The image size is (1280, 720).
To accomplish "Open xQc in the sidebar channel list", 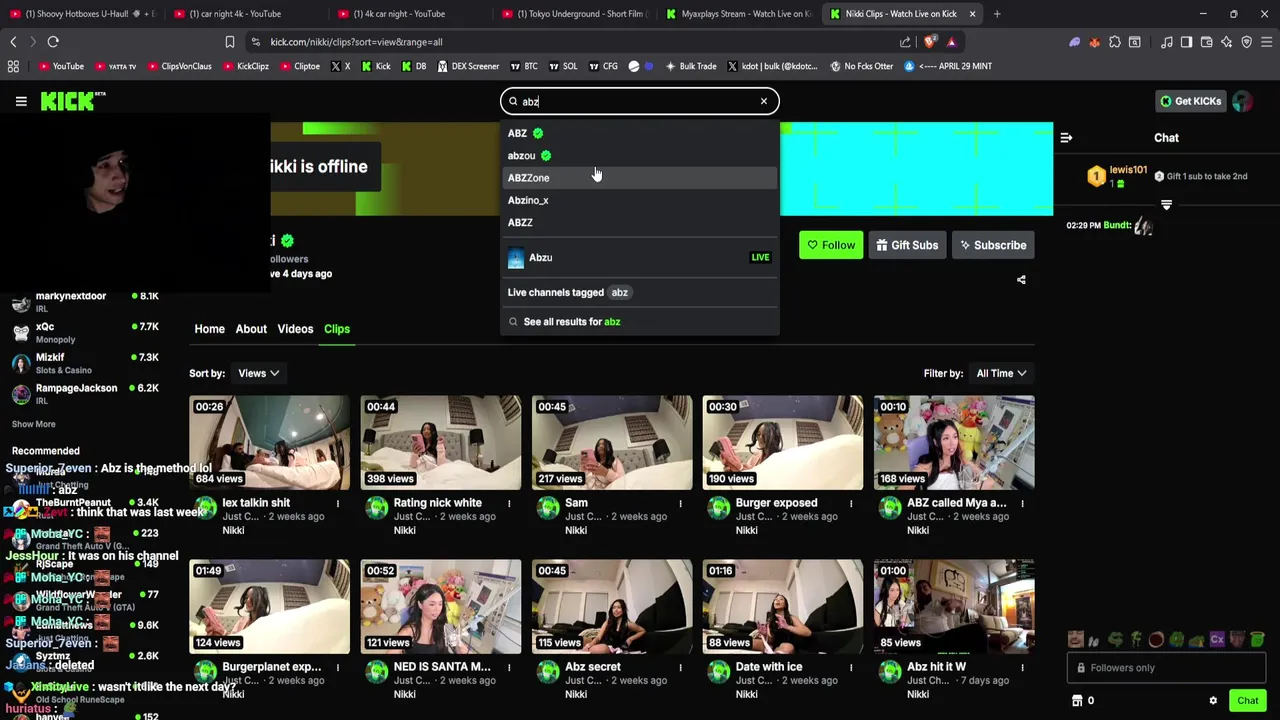I will tap(85, 332).
